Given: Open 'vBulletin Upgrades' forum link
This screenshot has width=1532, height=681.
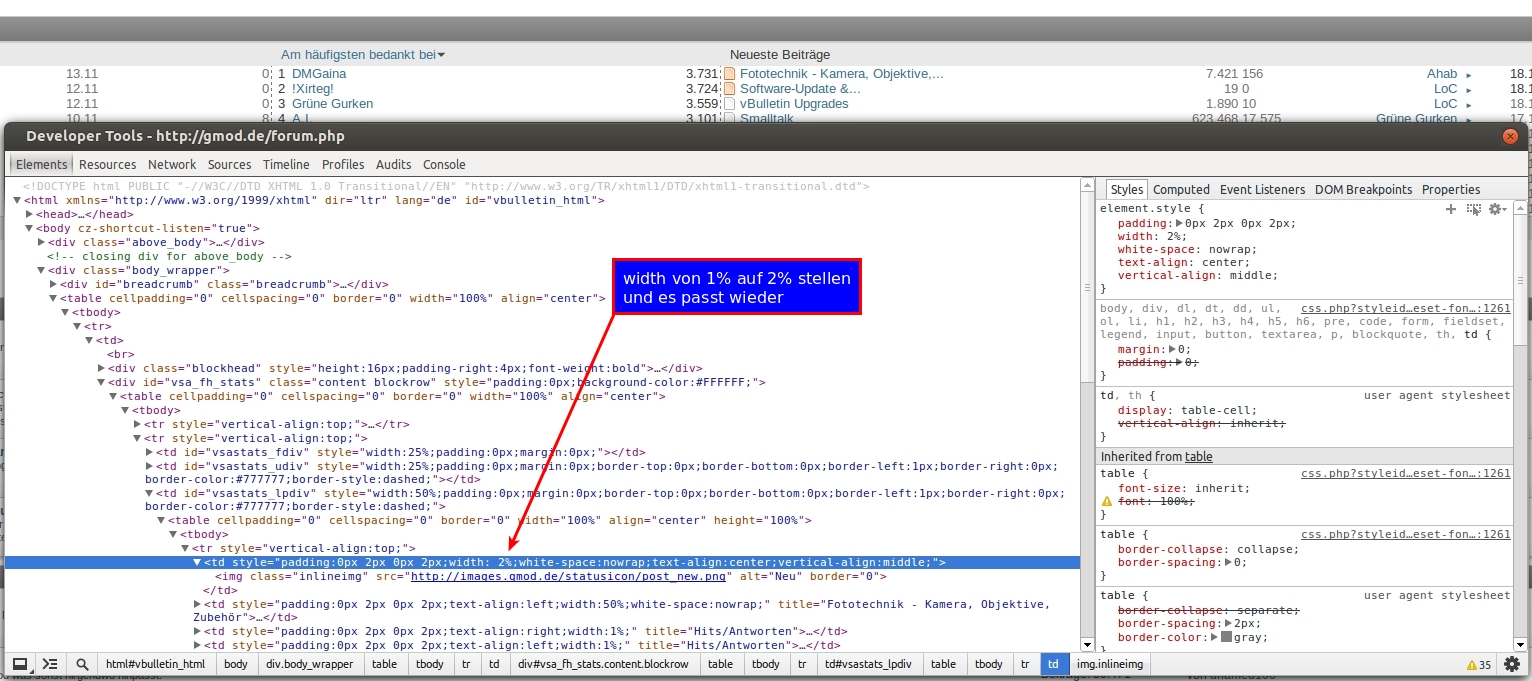Looking at the screenshot, I should [793, 104].
